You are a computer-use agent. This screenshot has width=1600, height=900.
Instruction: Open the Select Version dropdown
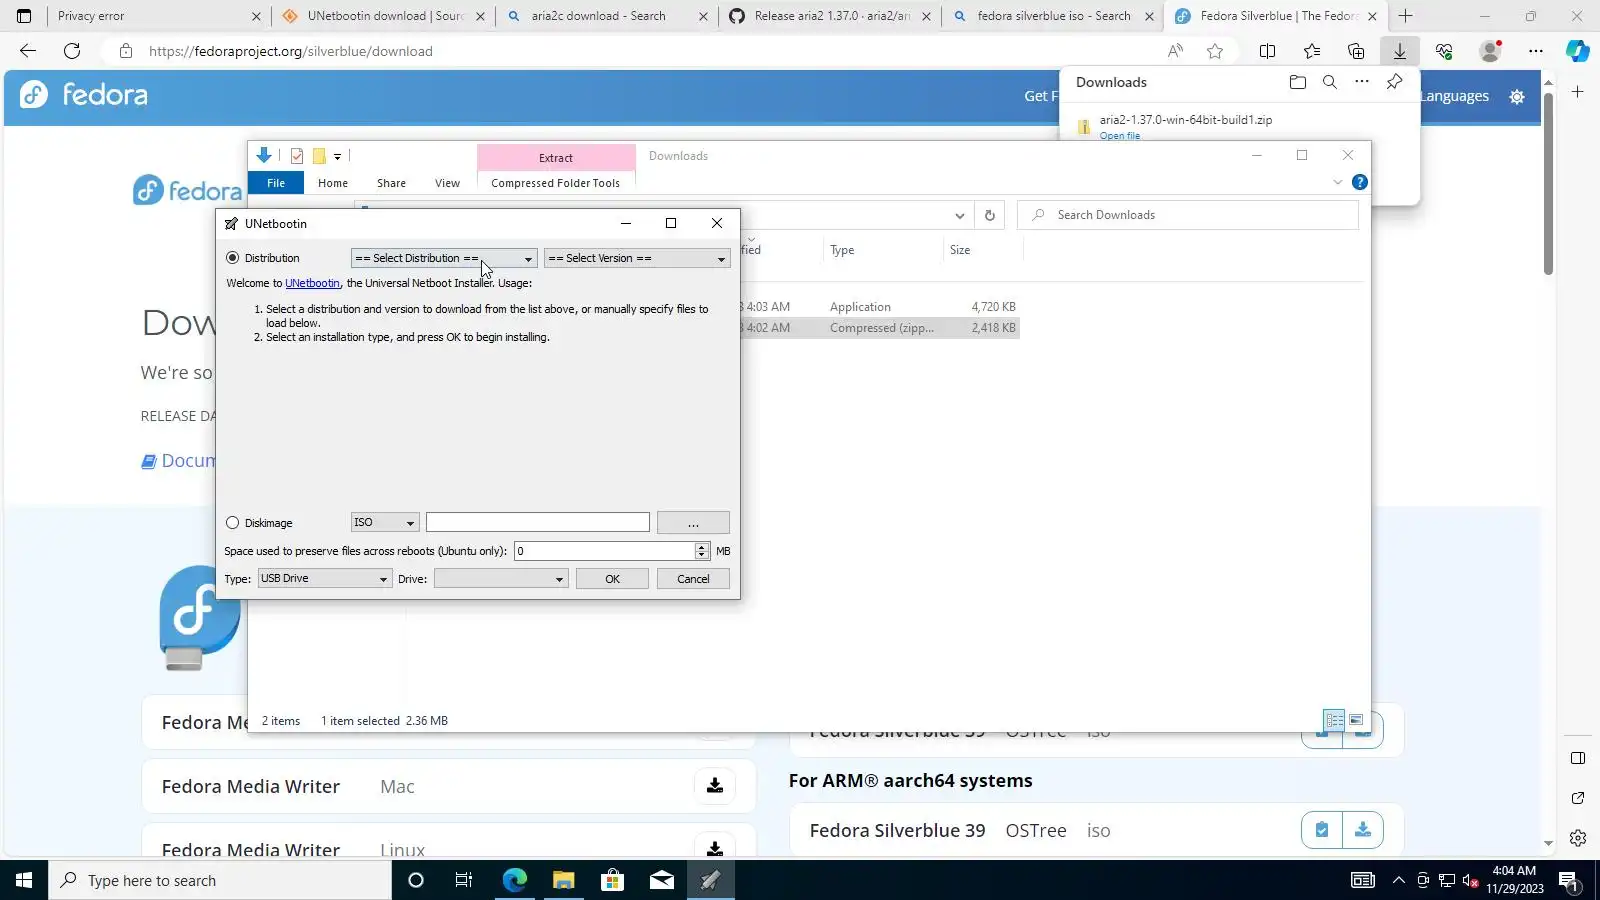[637, 258]
